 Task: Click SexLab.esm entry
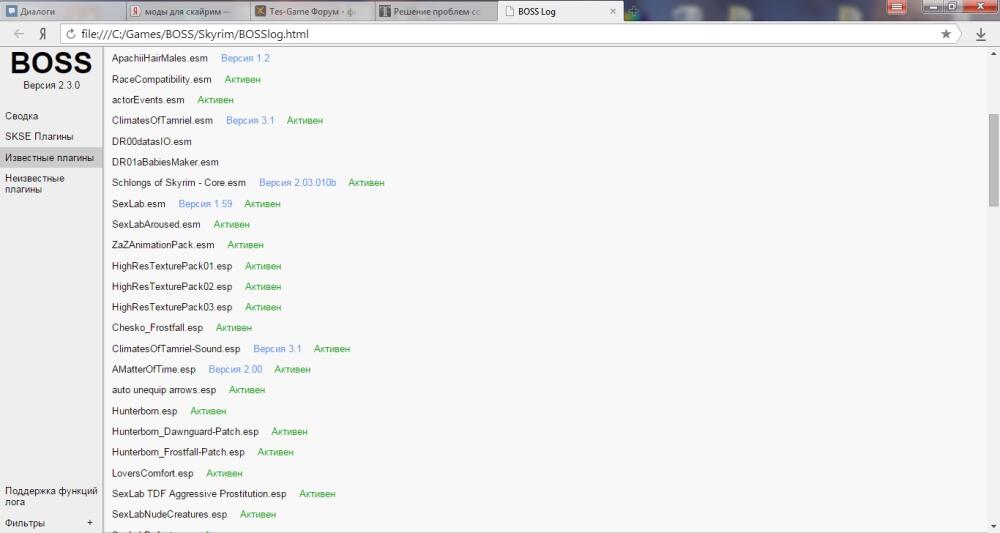tap(138, 203)
